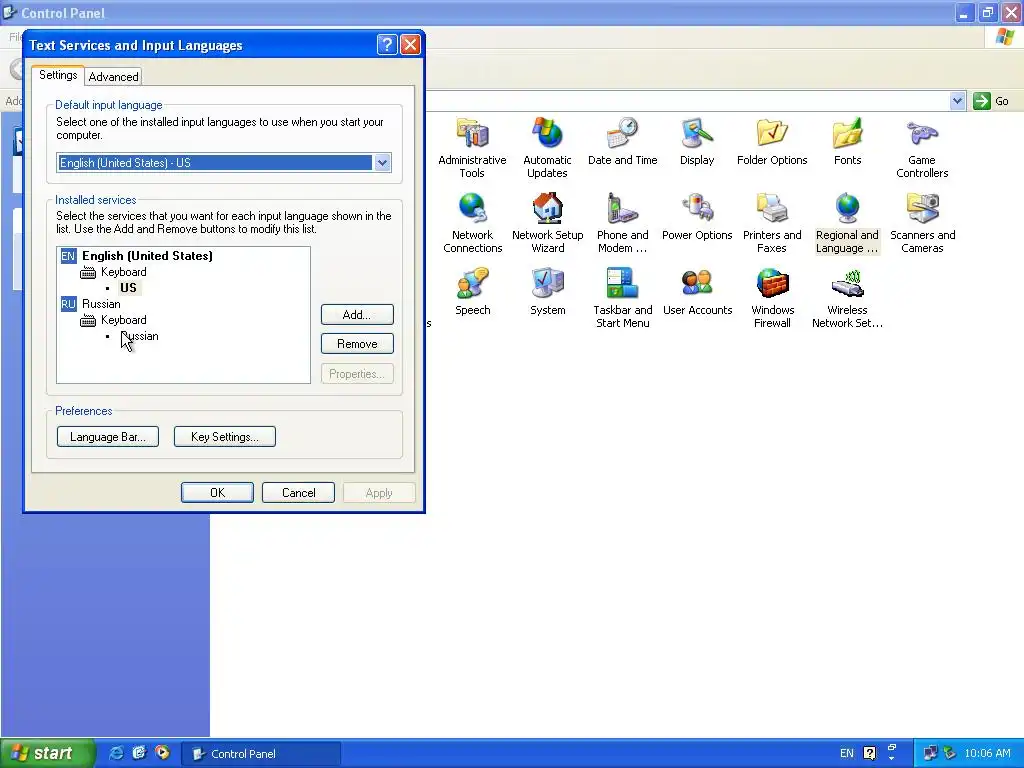Select the Settings tab
Screen dimensions: 1024x768
(58, 74)
